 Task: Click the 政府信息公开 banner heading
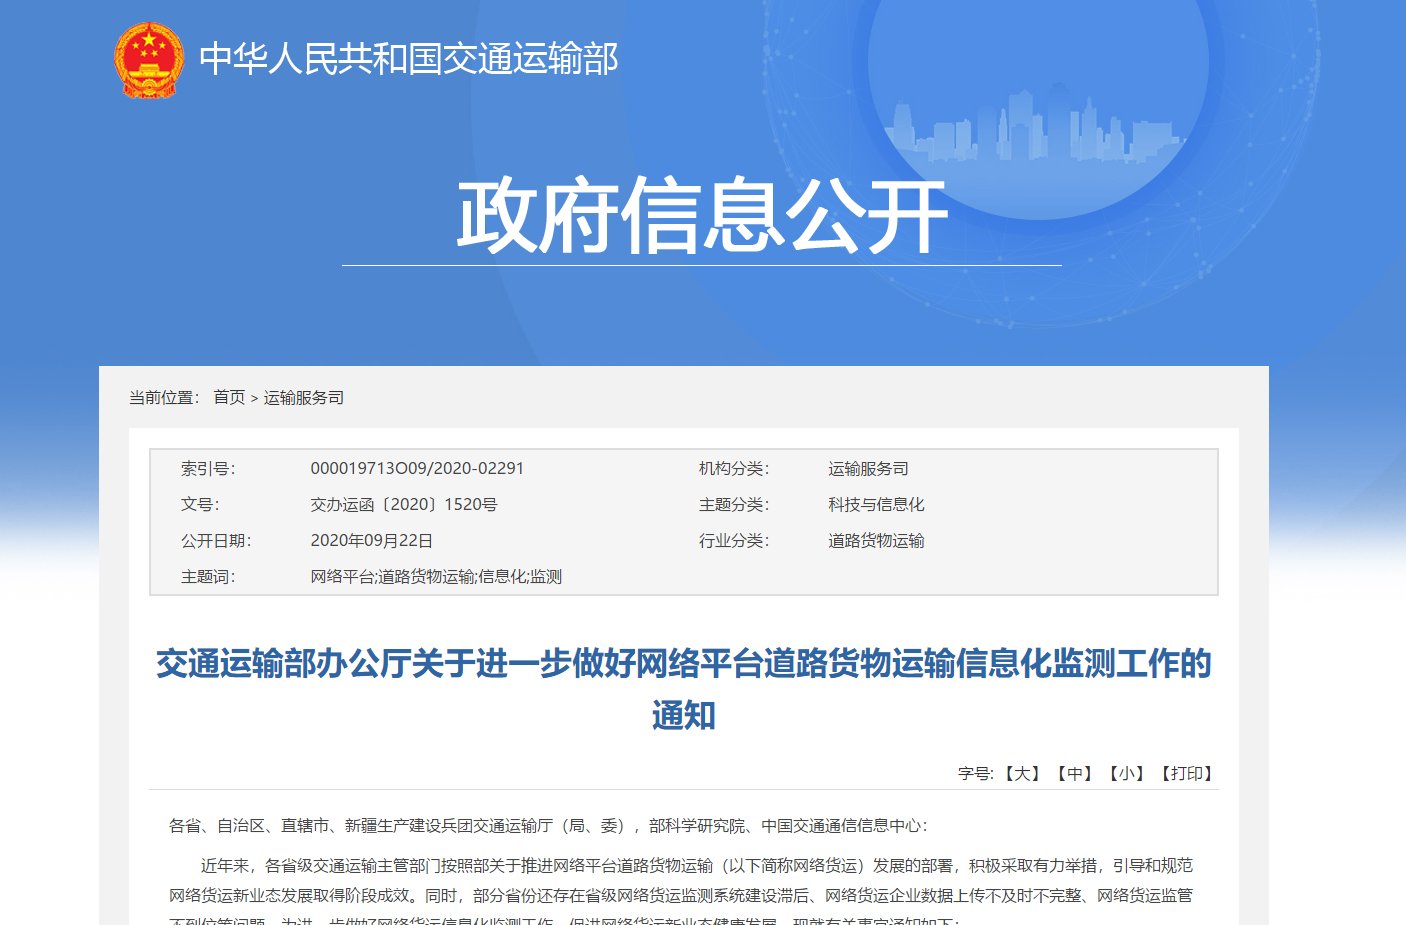coord(703,212)
